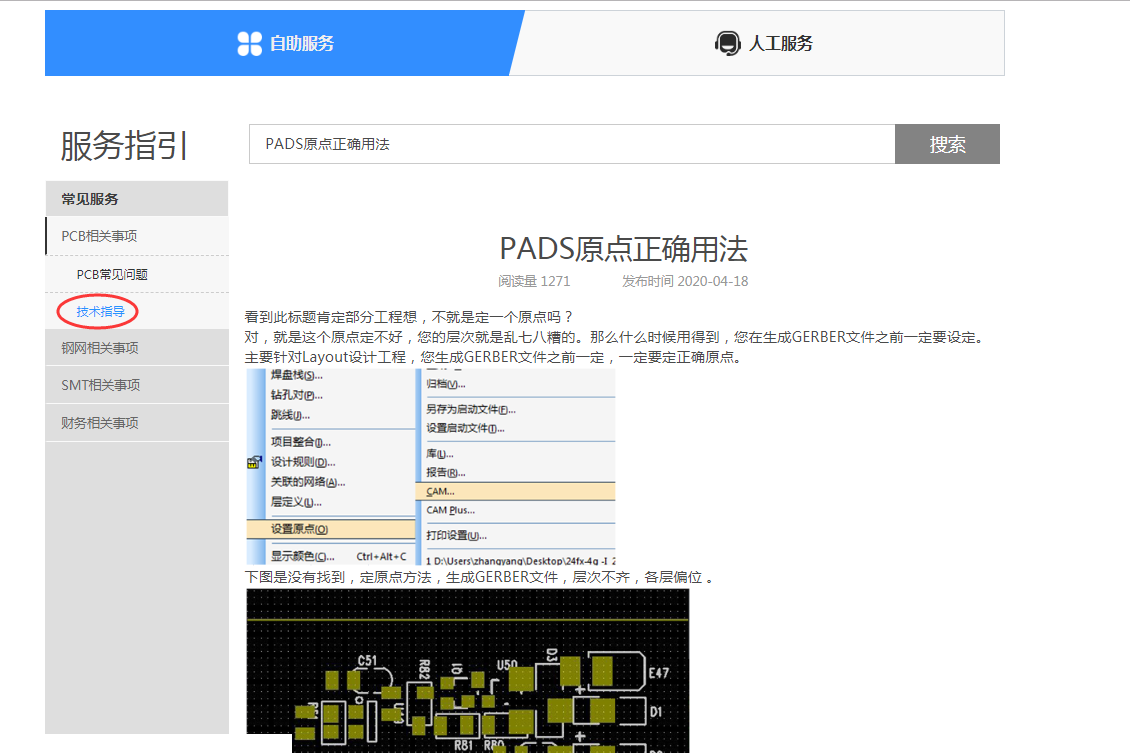Click the 阅读量 1271 read count

pos(534,281)
